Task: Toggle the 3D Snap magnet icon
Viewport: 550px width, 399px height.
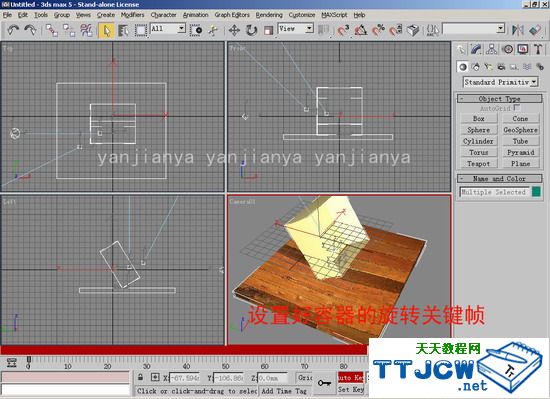Action: click(x=343, y=30)
